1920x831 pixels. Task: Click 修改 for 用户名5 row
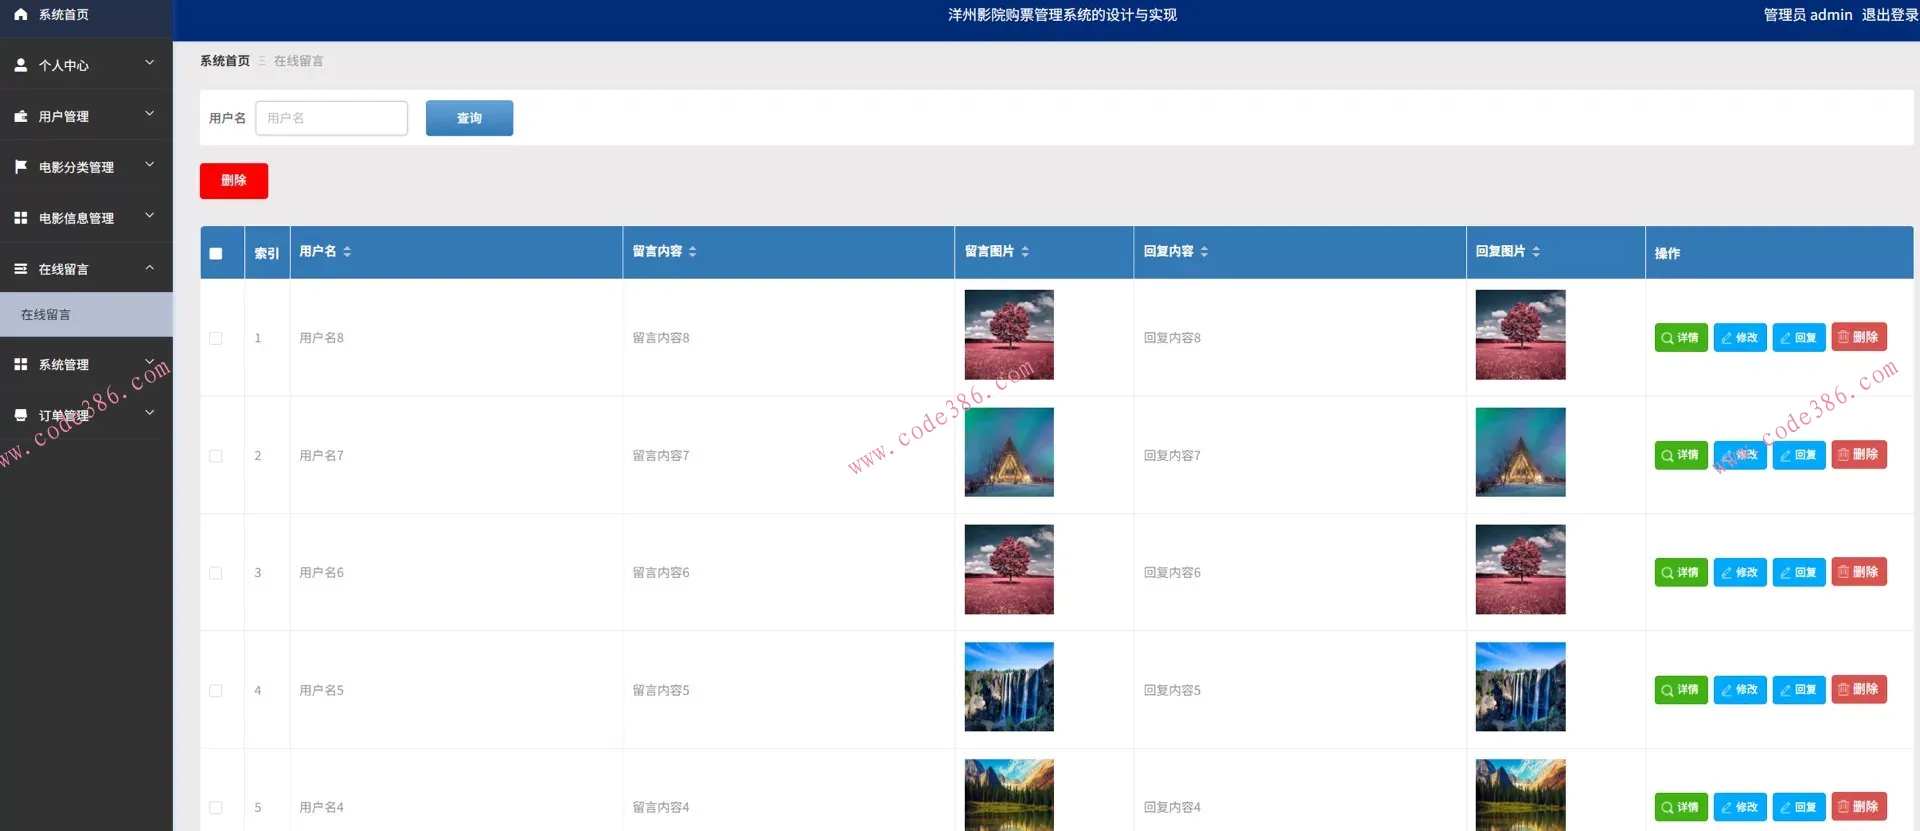point(1740,690)
